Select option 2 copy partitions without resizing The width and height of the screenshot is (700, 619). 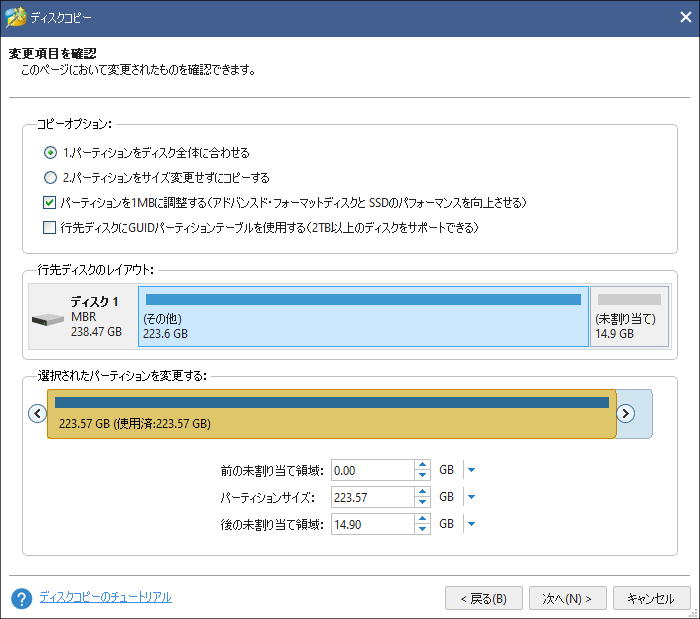[x=50, y=178]
